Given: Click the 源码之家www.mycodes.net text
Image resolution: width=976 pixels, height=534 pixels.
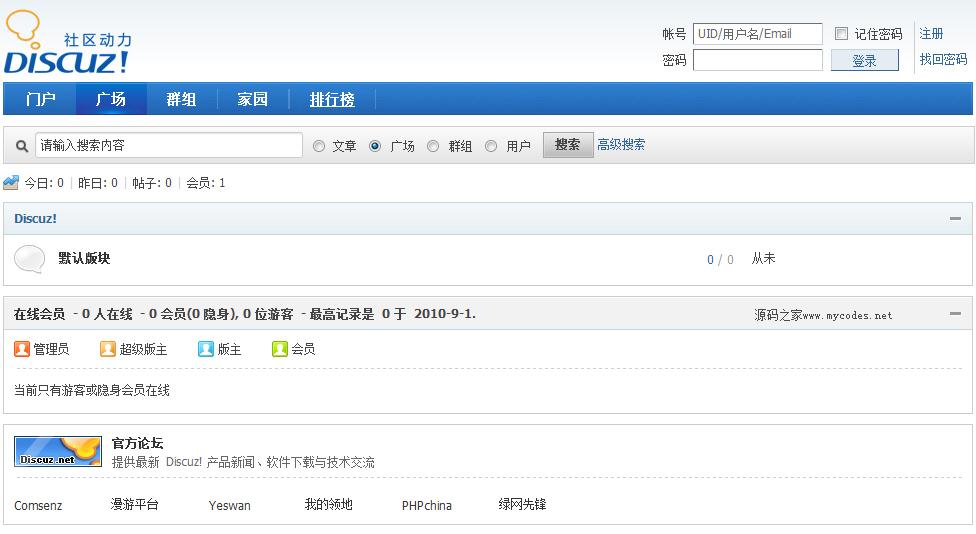Looking at the screenshot, I should point(823,315).
